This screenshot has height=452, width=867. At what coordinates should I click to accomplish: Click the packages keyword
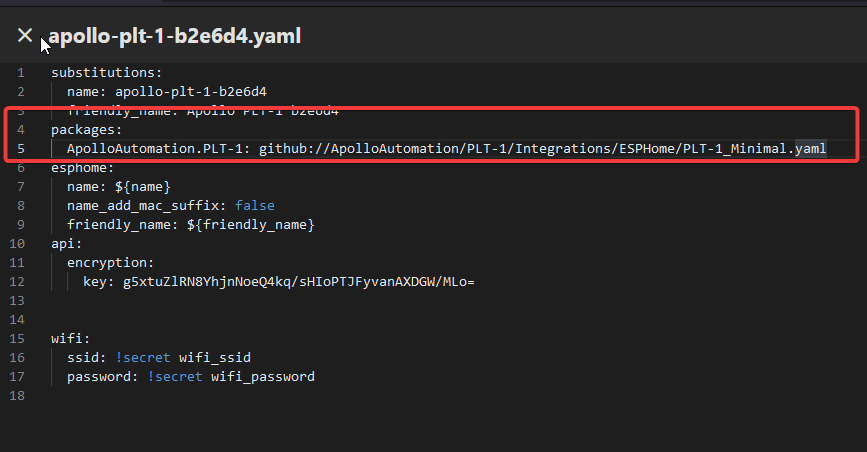86,130
